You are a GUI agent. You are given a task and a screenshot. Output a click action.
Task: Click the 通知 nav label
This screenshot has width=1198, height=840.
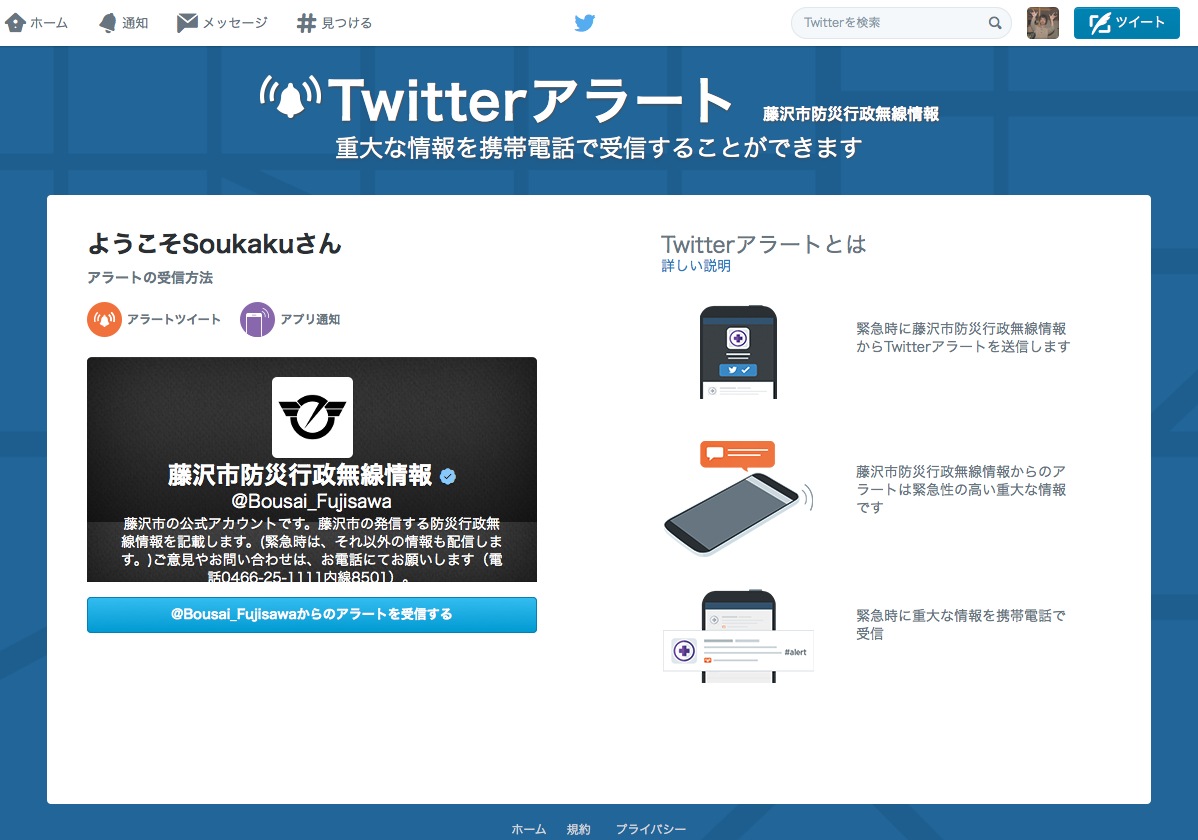click(135, 23)
